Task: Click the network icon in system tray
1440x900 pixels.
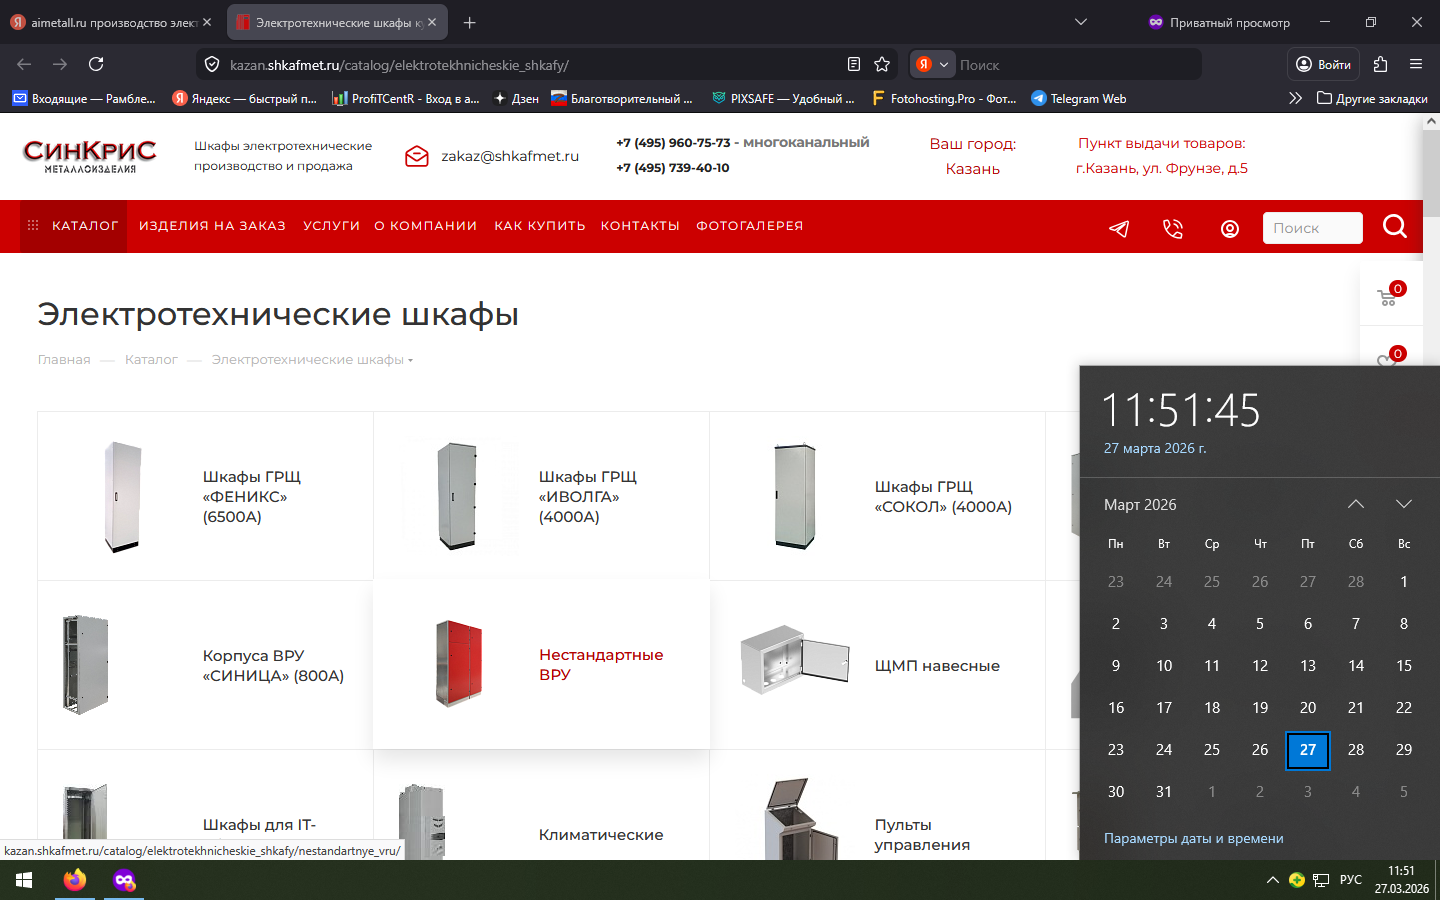Action: (x=1321, y=880)
